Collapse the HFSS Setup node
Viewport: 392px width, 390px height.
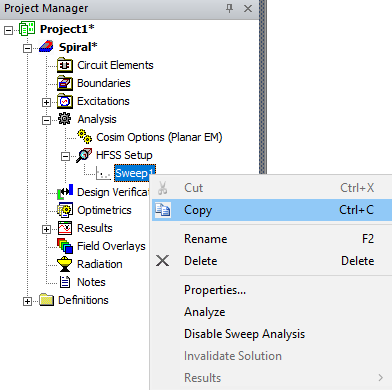65,156
